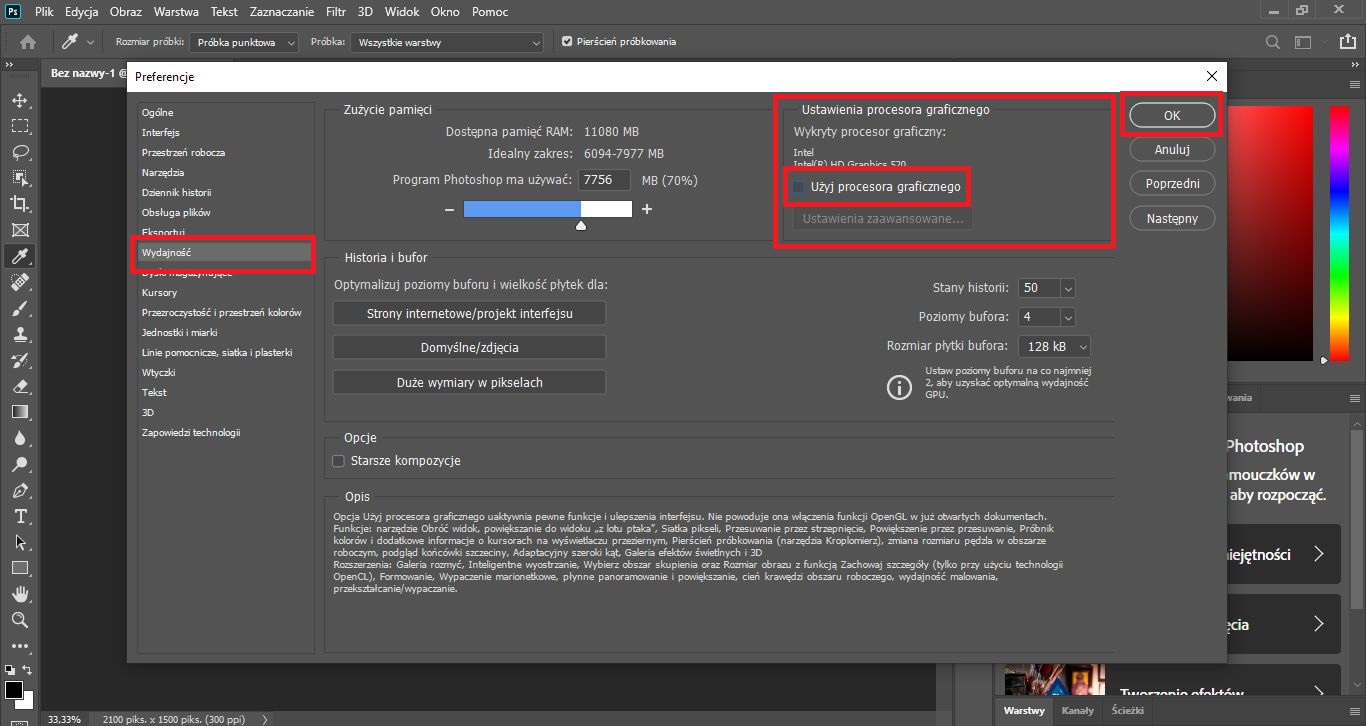Open the Color panel menu icon
Screen dimensions: 1366x726
click(1356, 87)
